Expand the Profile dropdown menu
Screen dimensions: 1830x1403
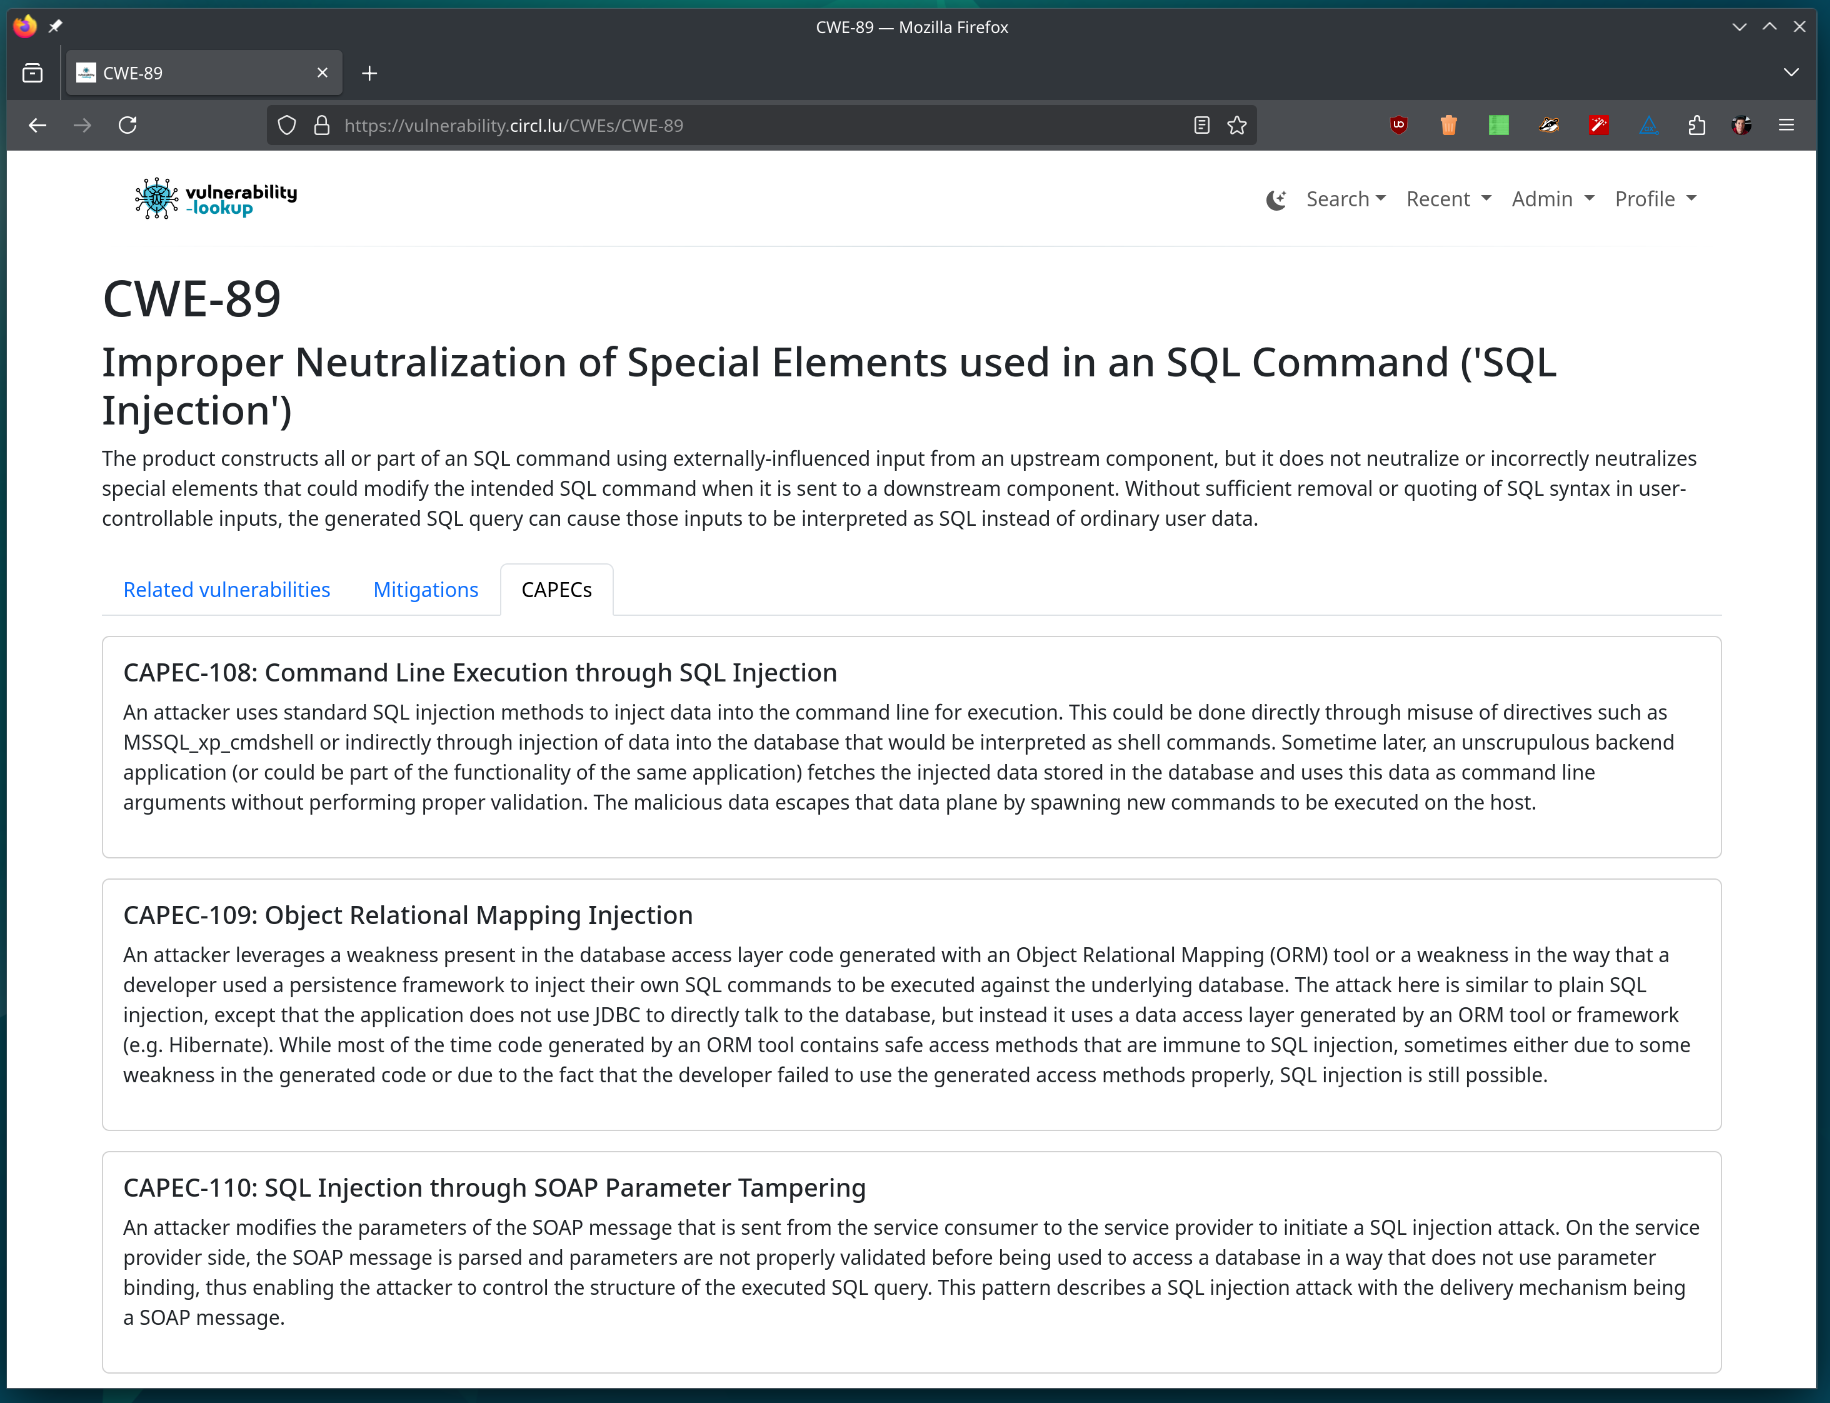[x=1656, y=199]
